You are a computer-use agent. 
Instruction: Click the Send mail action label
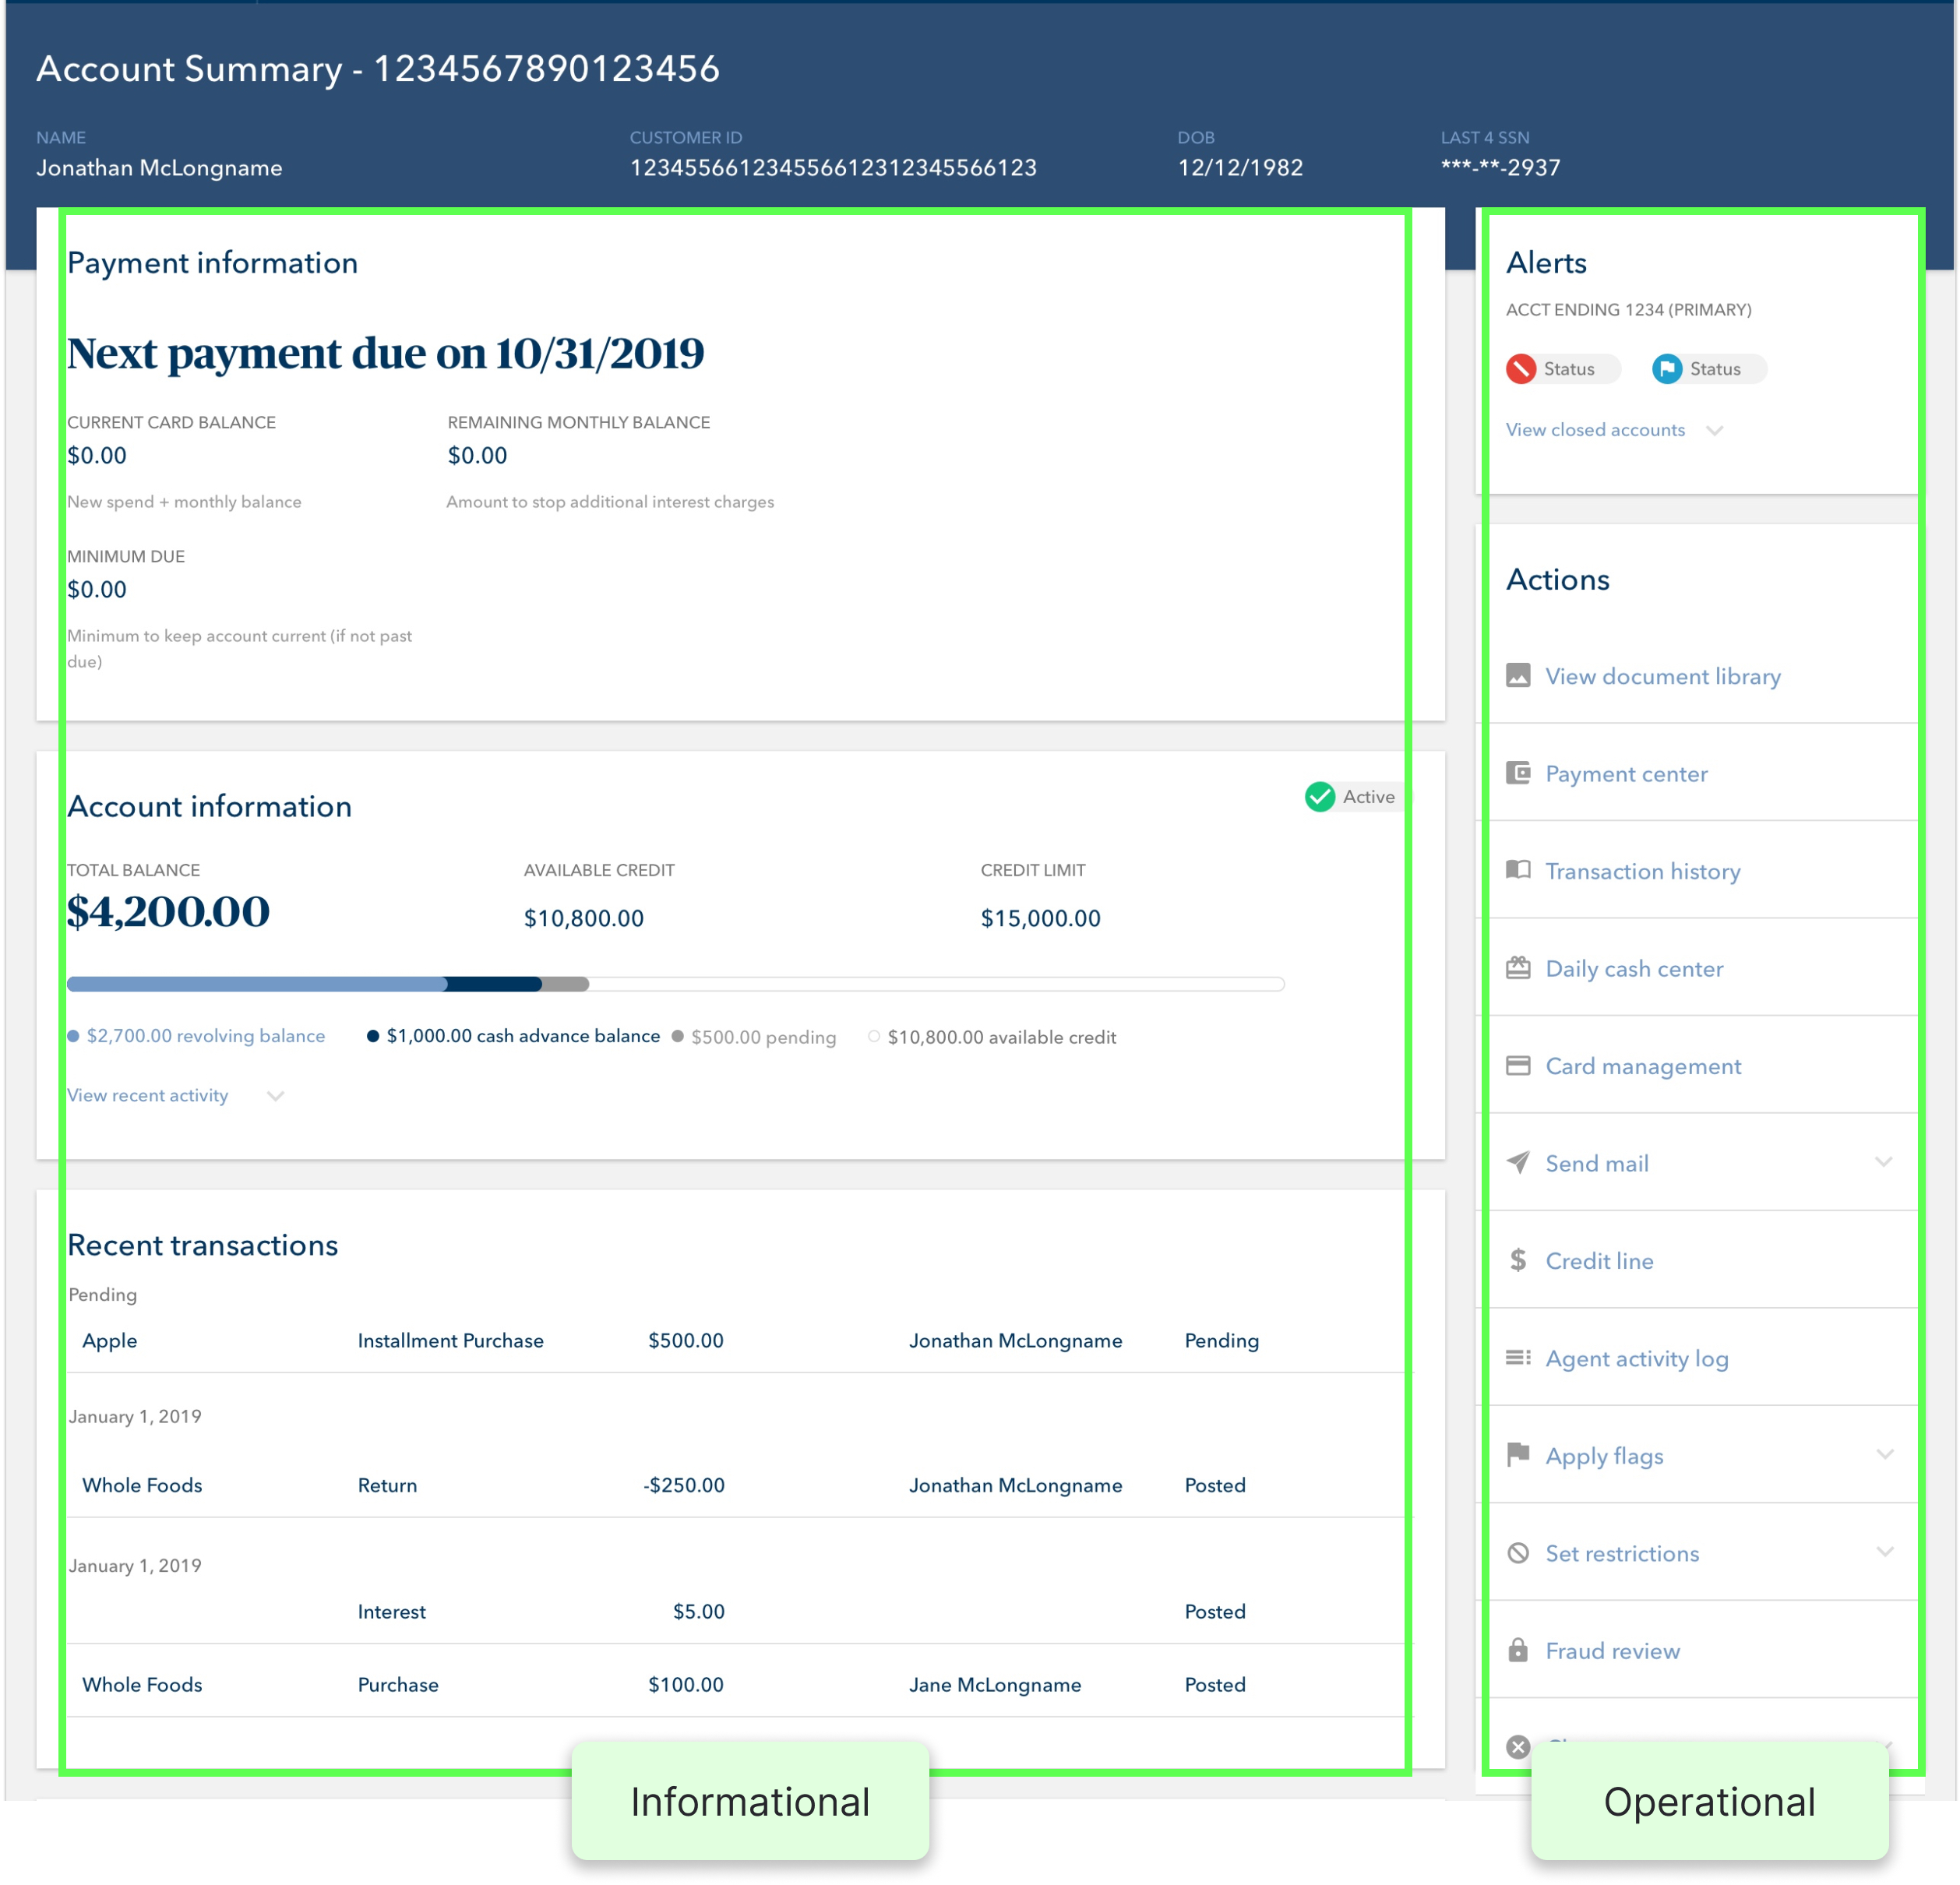[x=1597, y=1163]
